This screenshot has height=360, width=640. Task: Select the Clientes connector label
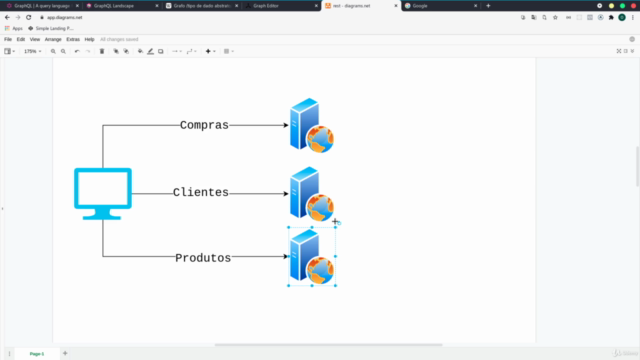[x=200, y=192]
